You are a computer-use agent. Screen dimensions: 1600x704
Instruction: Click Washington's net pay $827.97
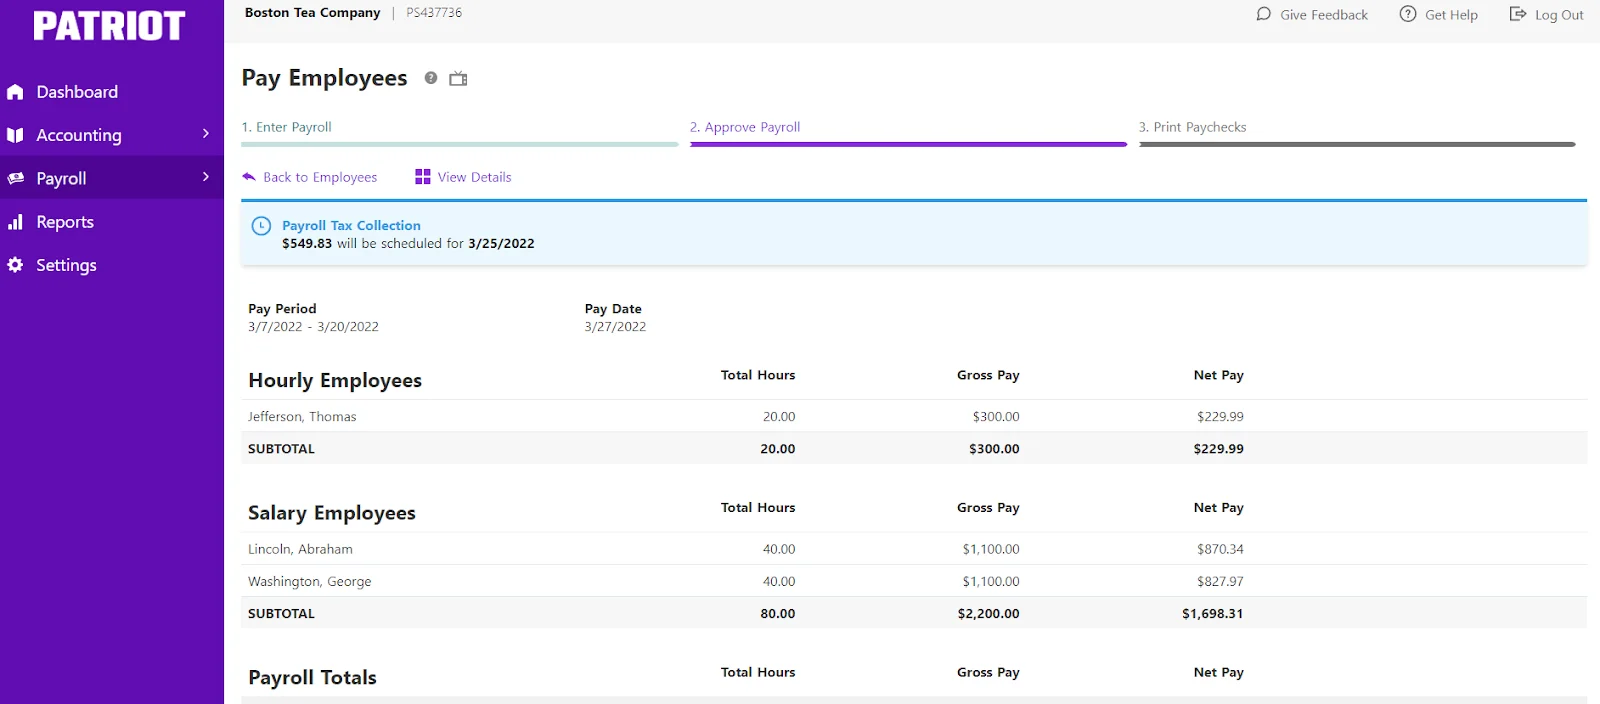click(1220, 581)
